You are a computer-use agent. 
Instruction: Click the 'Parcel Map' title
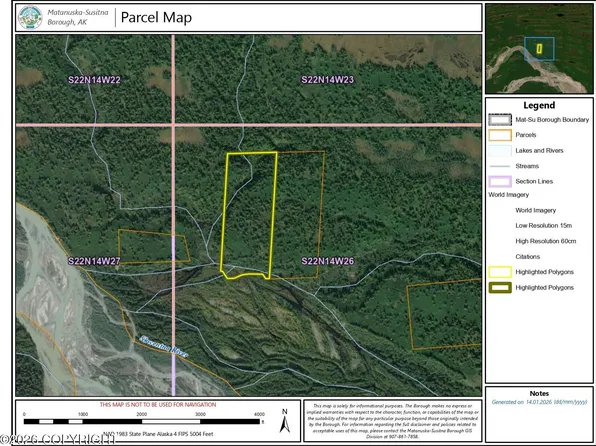pyautogui.click(x=156, y=17)
